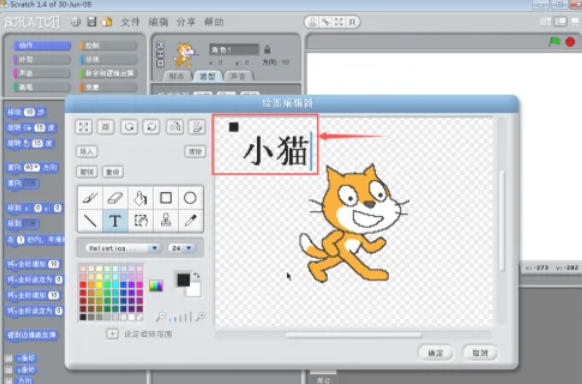Switch to small stage view mode
This screenshot has height=384, width=582.
[x=545, y=22]
